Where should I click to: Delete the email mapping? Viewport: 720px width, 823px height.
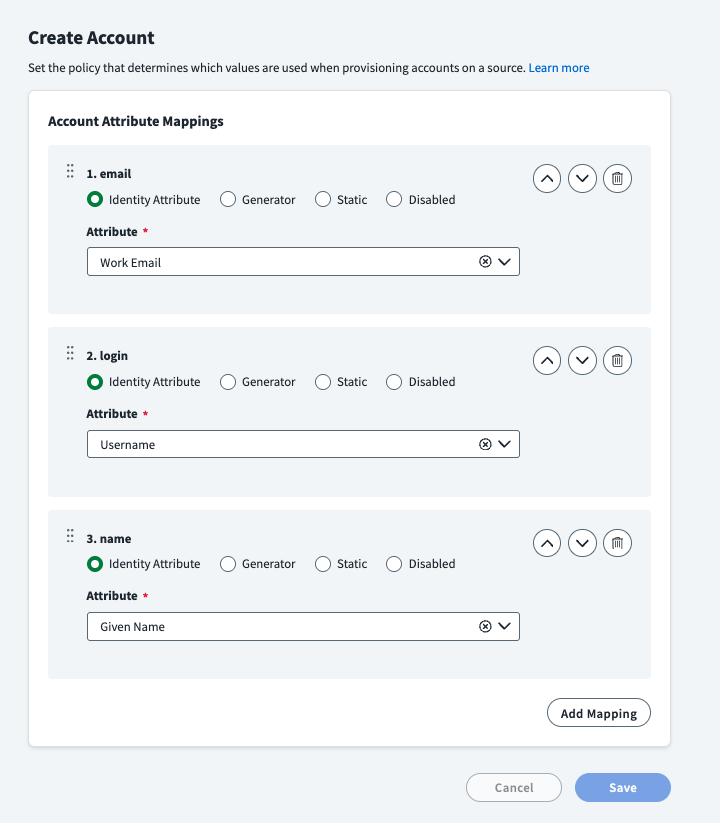pyautogui.click(x=618, y=179)
